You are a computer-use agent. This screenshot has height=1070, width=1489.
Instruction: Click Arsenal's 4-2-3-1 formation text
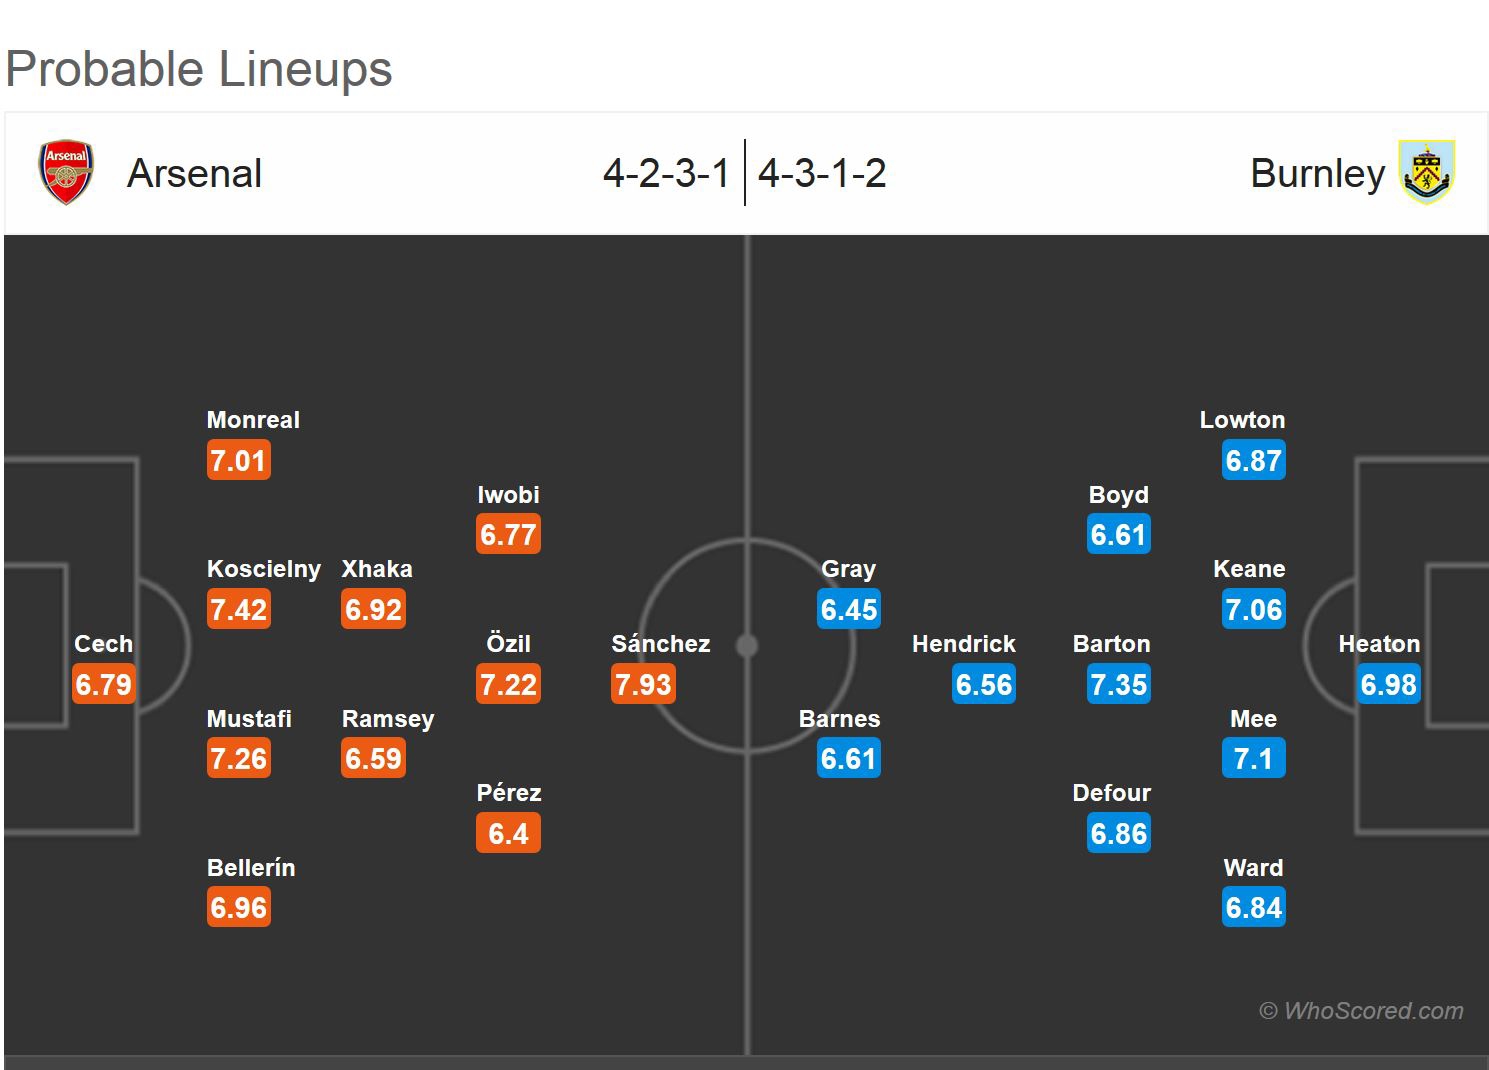666,174
